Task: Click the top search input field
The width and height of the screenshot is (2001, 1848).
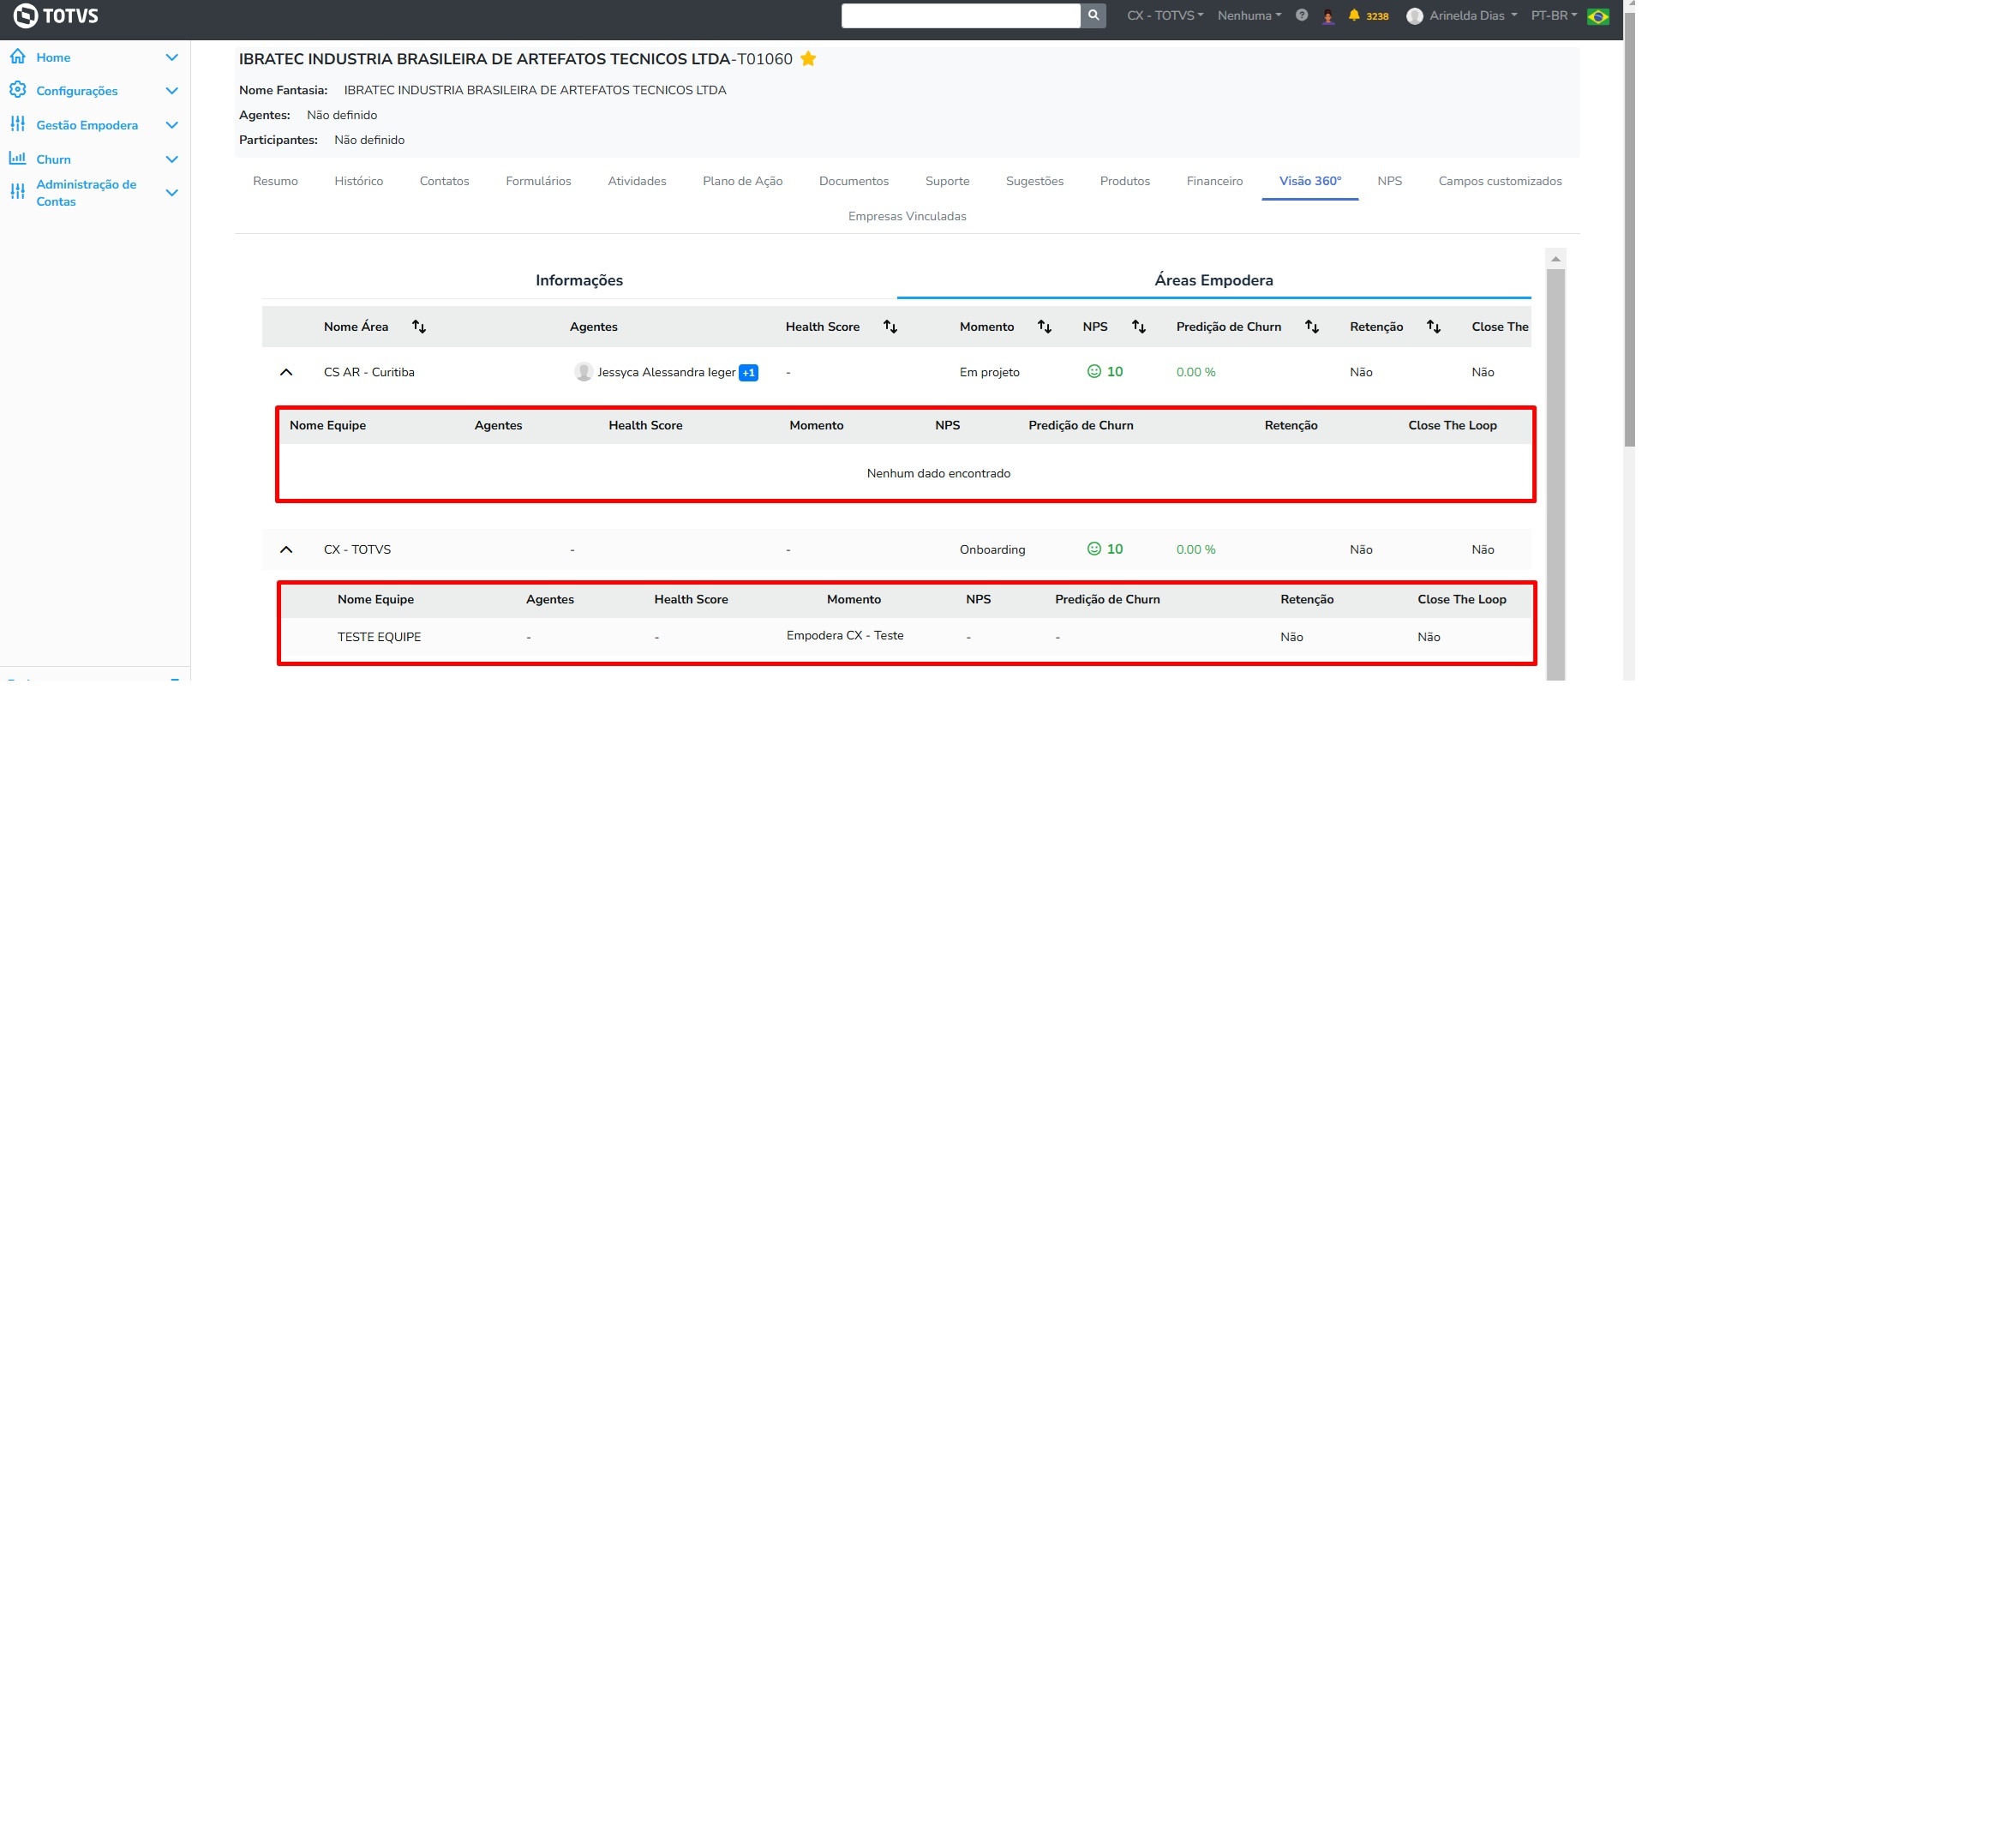Action: pos(960,15)
